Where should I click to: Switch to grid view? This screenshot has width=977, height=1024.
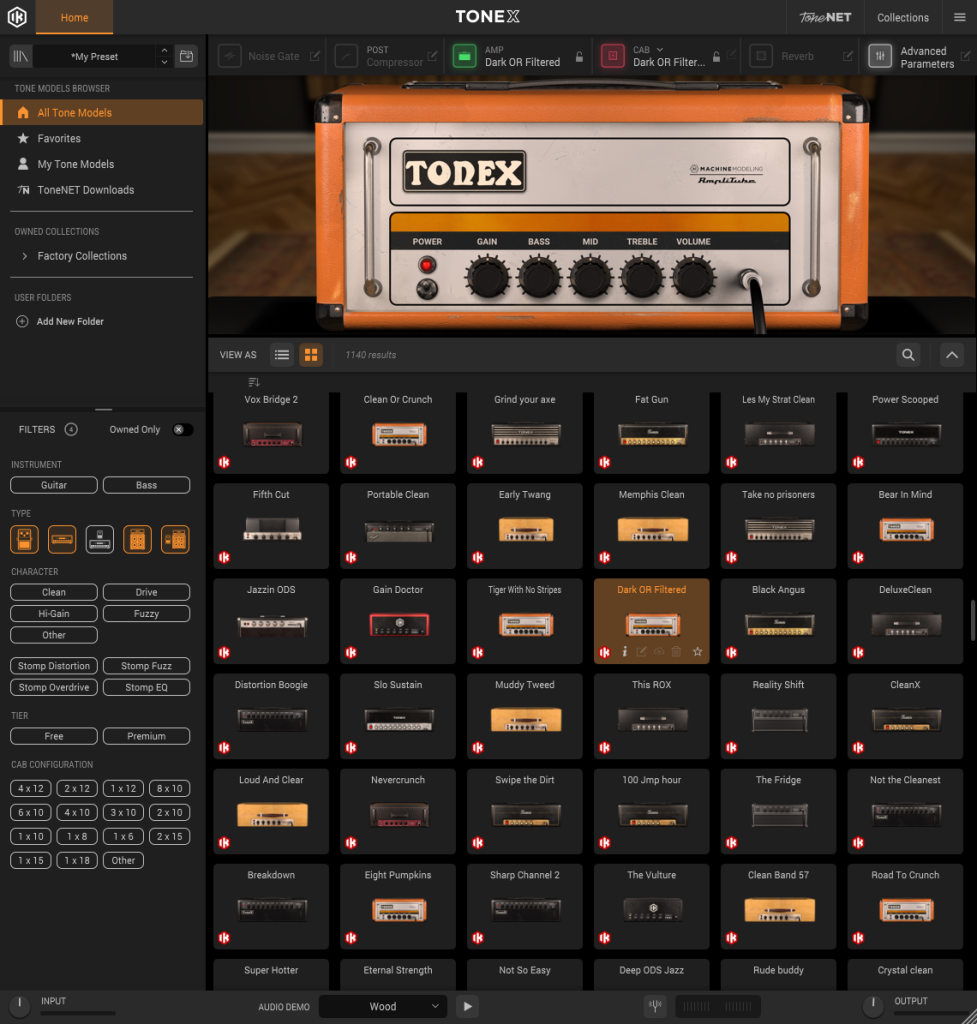[311, 355]
